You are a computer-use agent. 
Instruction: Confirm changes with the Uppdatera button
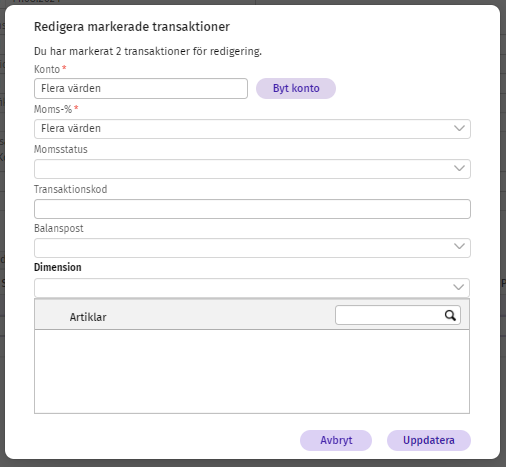[429, 440]
